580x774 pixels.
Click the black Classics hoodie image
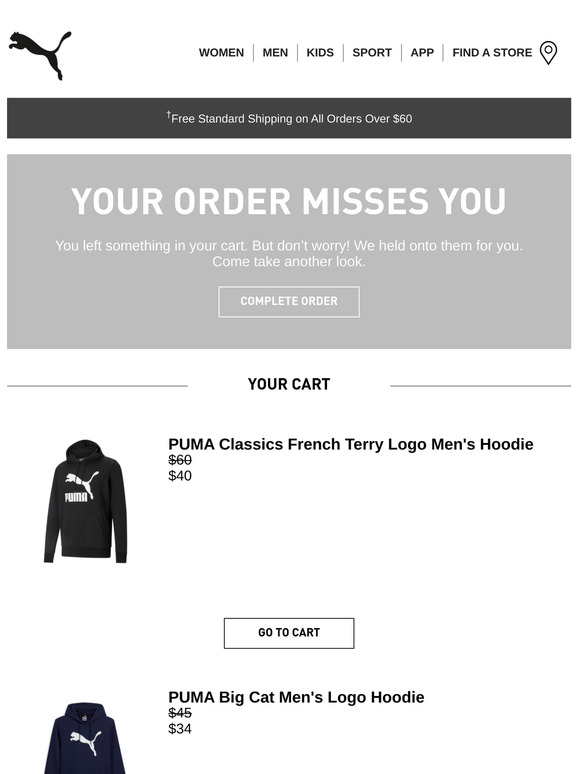(85, 501)
